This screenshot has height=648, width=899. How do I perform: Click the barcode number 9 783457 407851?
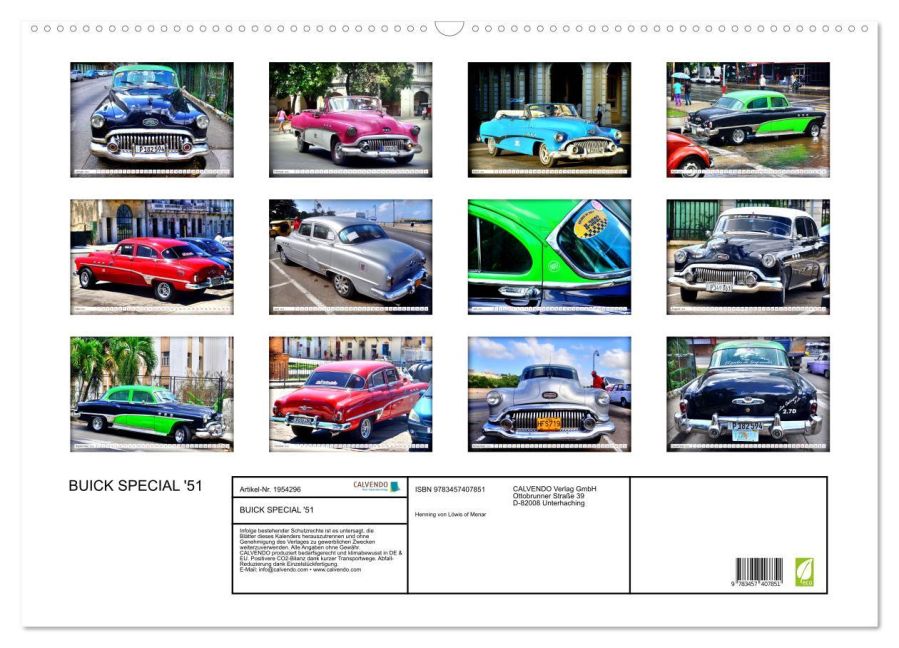(756, 583)
